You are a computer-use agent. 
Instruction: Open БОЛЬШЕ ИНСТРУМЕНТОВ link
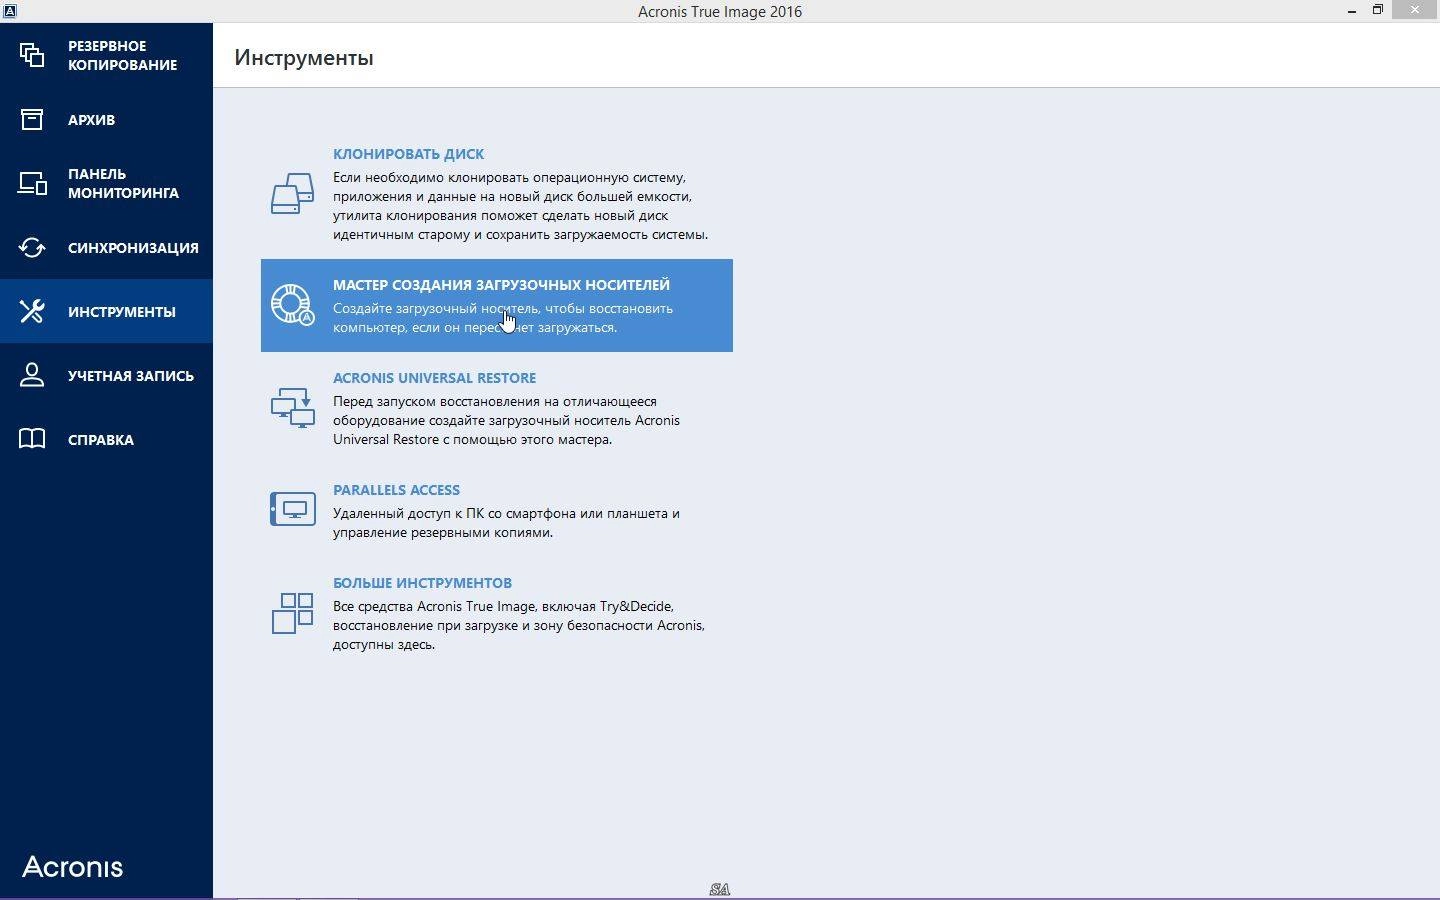point(422,583)
